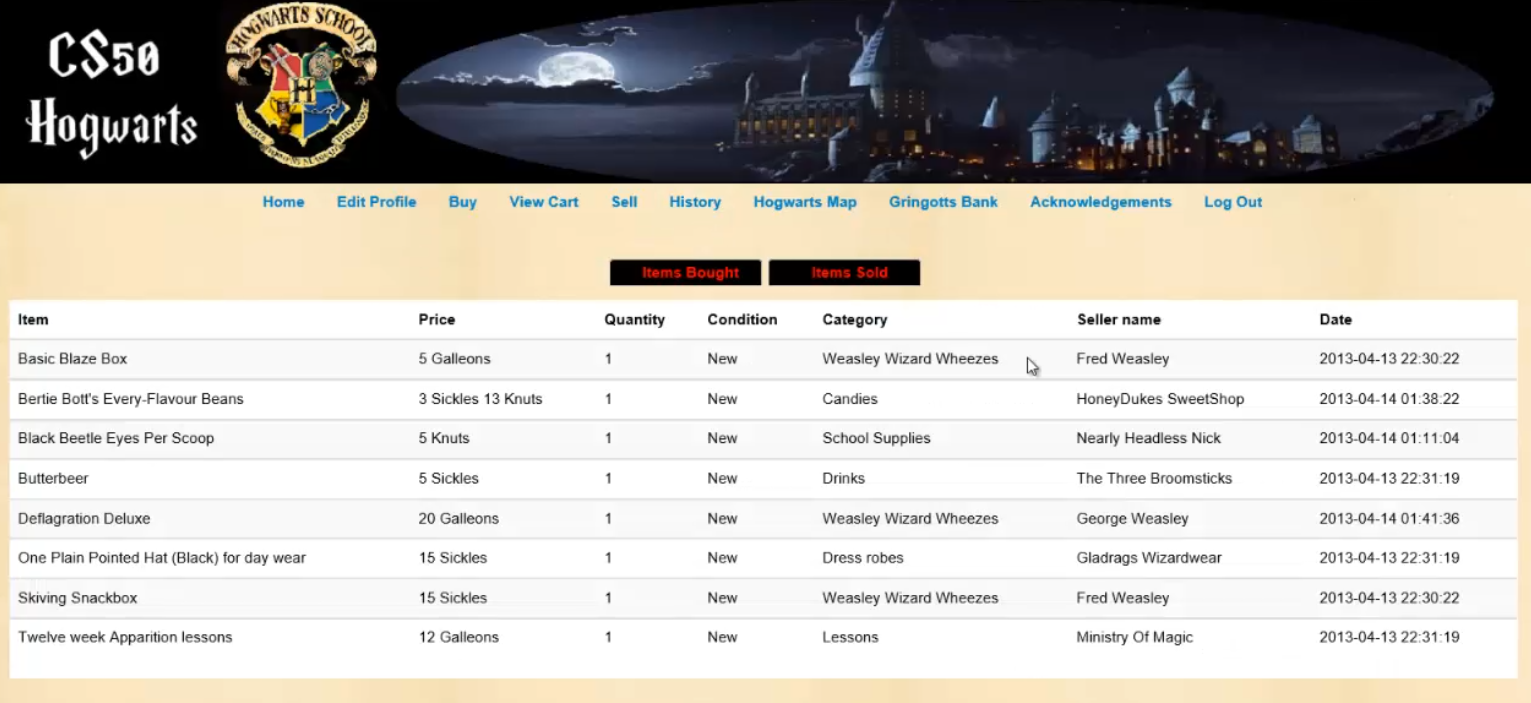The height and width of the screenshot is (703, 1531).
Task: Open the Edit Profile page
Action: (376, 202)
